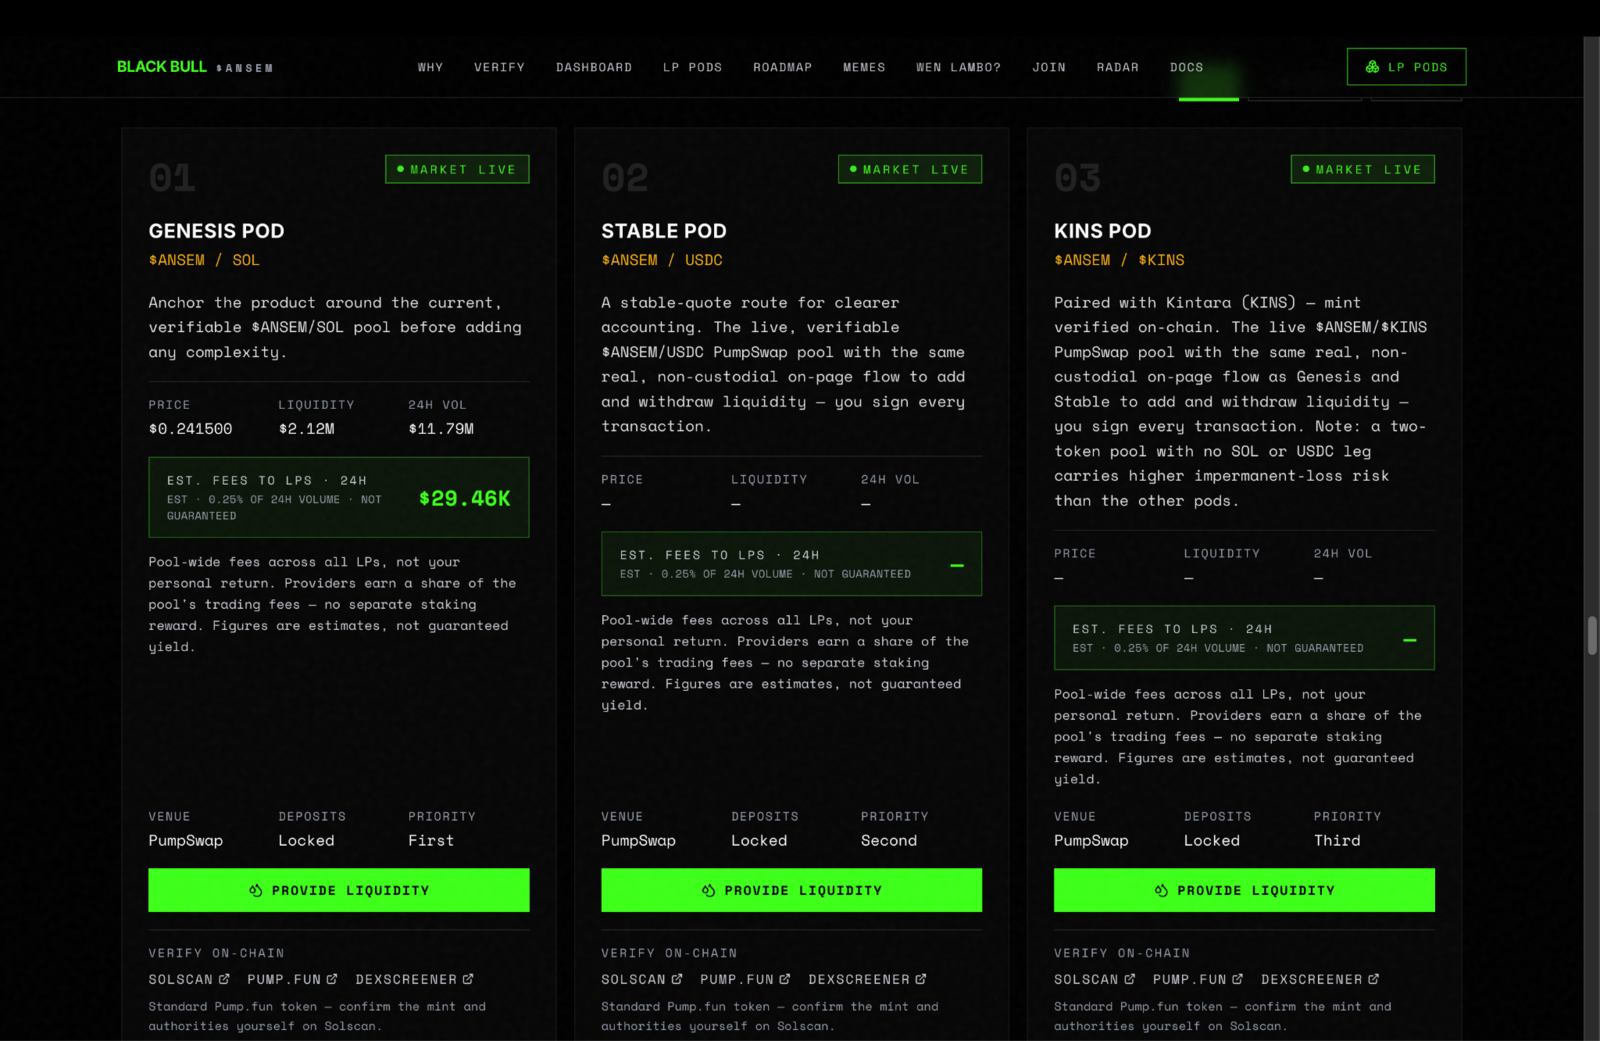1600x1041 pixels.
Task: Click external-link icon next to Kins Pod DEXSCREENER
Action: pyautogui.click(x=1374, y=979)
